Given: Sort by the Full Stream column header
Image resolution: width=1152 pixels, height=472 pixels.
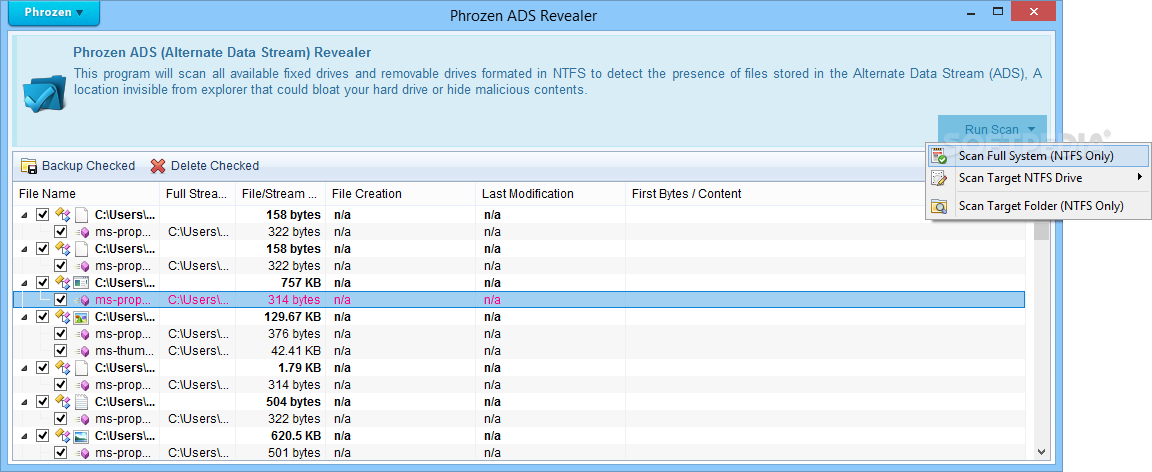Looking at the screenshot, I should pyautogui.click(x=197, y=193).
